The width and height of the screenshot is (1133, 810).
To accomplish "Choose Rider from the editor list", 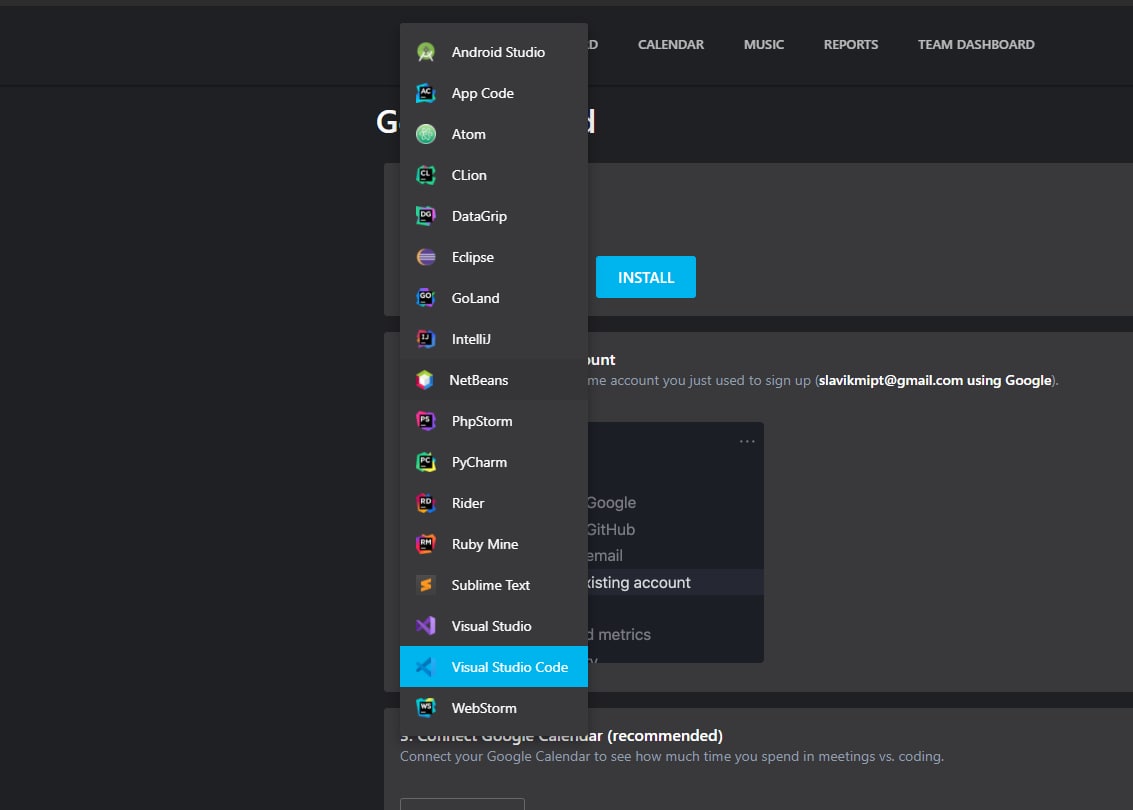I will 494,503.
